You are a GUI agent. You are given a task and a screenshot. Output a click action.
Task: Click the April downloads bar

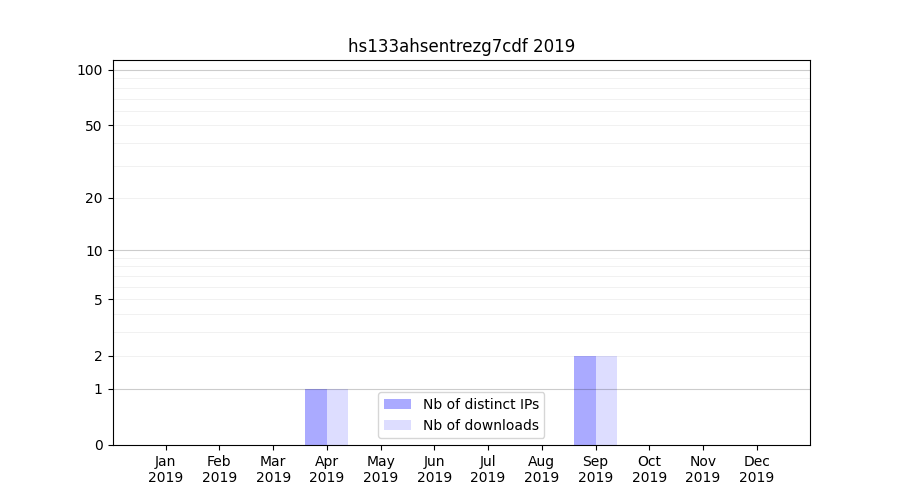click(338, 417)
